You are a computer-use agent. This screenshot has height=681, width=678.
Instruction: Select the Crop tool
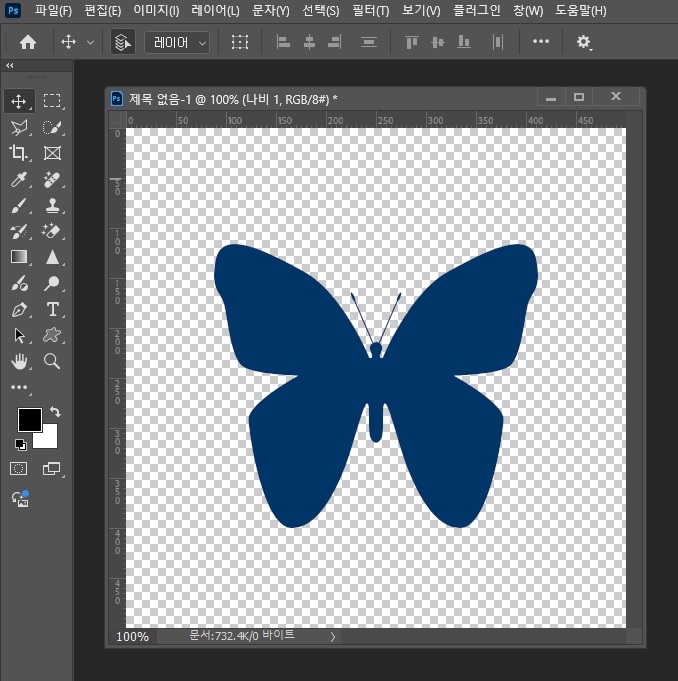19,153
